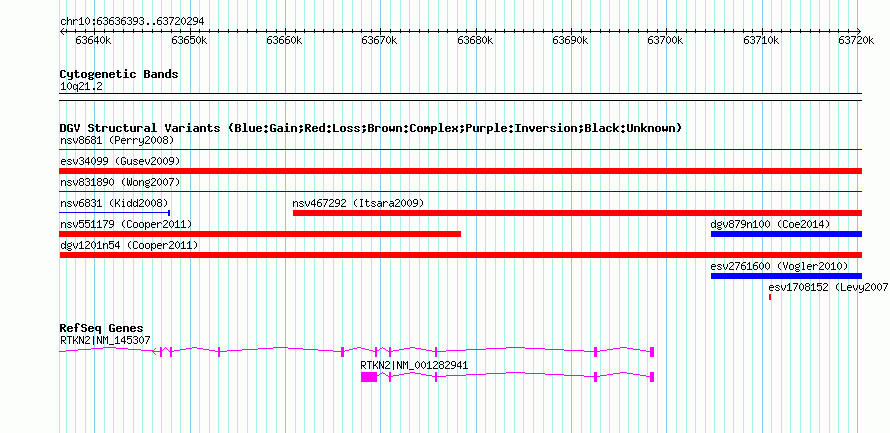Image resolution: width=890 pixels, height=433 pixels.
Task: Open variant esv2761600 (Vogler2010) label
Action: tap(779, 266)
